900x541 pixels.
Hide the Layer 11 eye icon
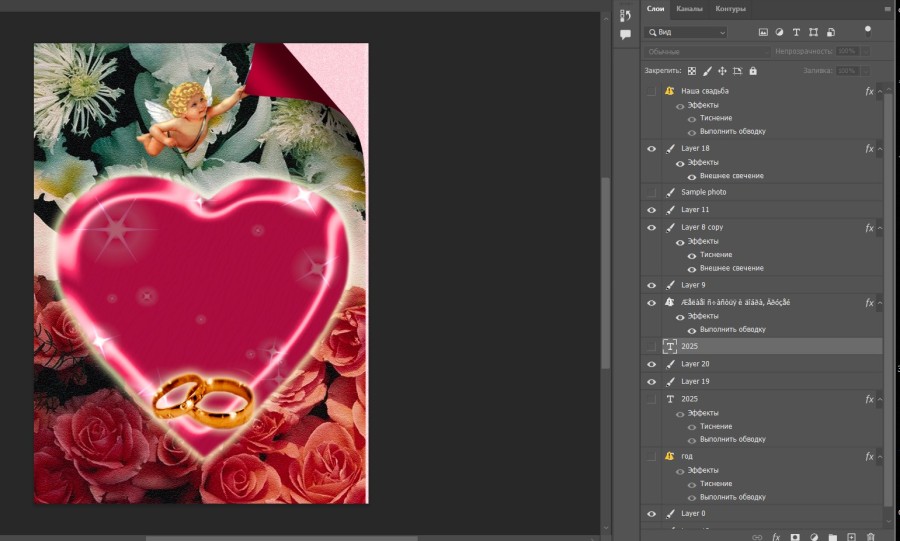[652, 210]
